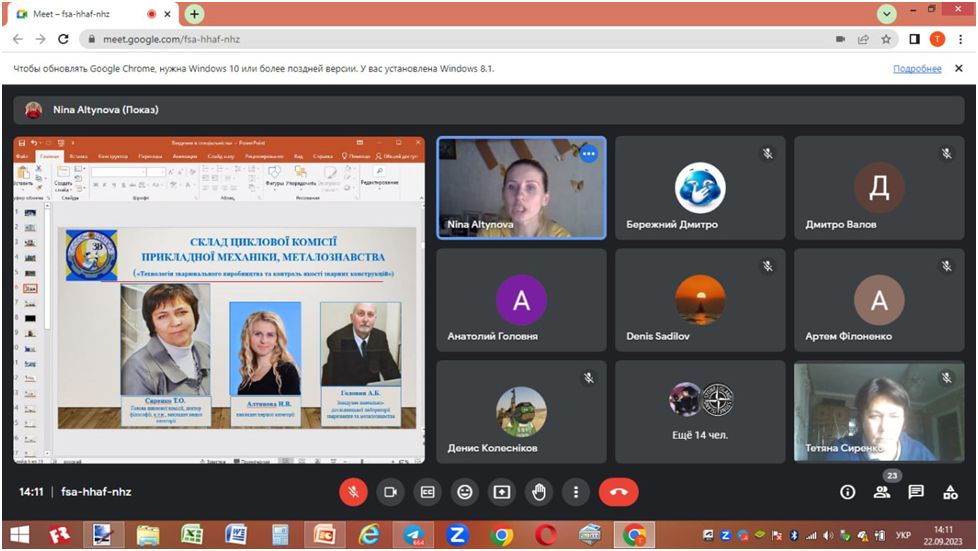The image size is (978, 551).
Task: Dismiss the Chrome update notification bar
Action: tap(959, 69)
